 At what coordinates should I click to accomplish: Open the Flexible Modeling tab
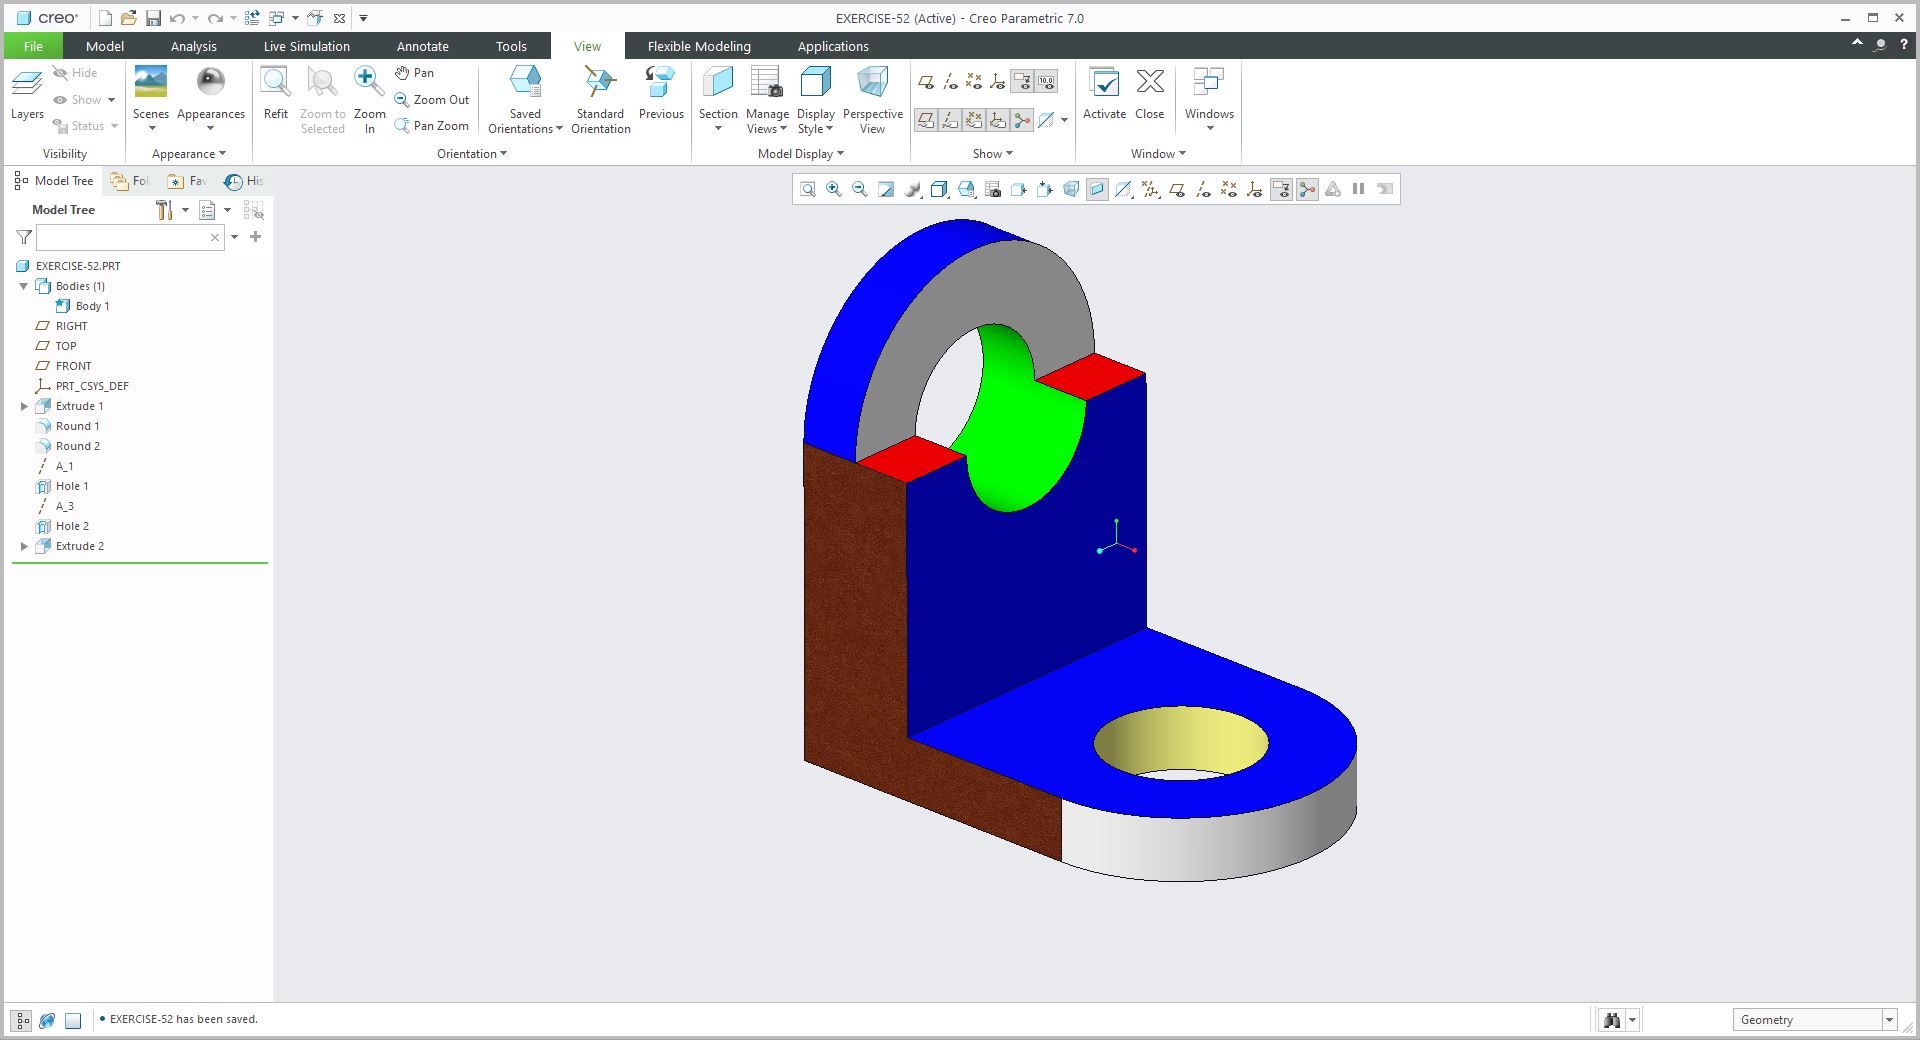(x=699, y=46)
